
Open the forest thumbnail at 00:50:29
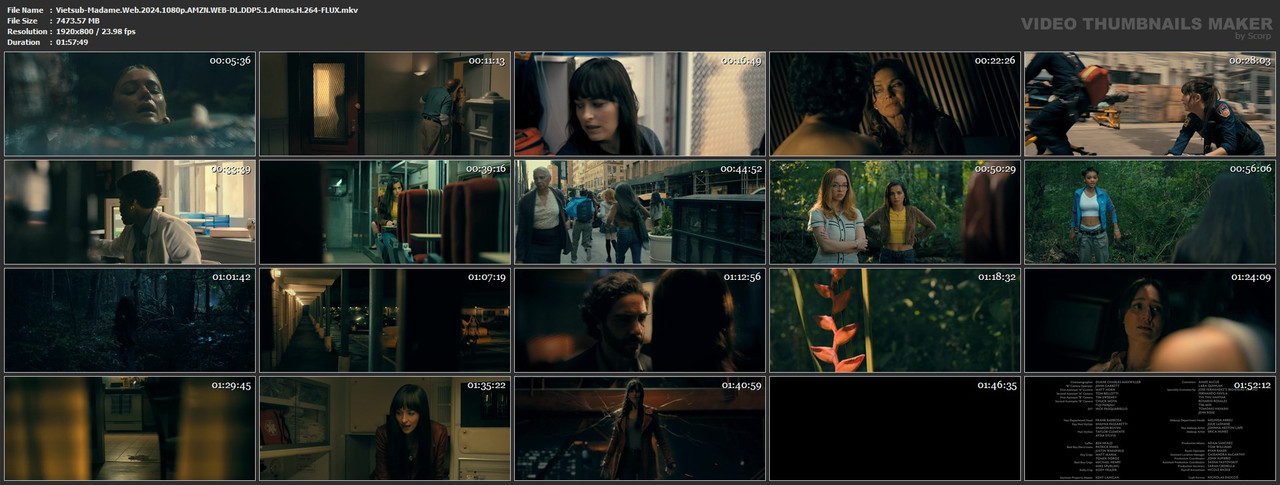[895, 212]
